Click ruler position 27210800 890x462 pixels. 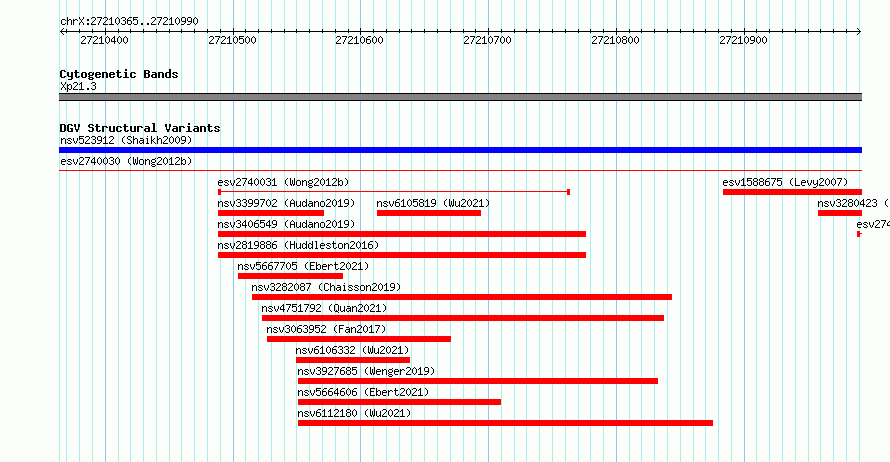[x=615, y=40]
